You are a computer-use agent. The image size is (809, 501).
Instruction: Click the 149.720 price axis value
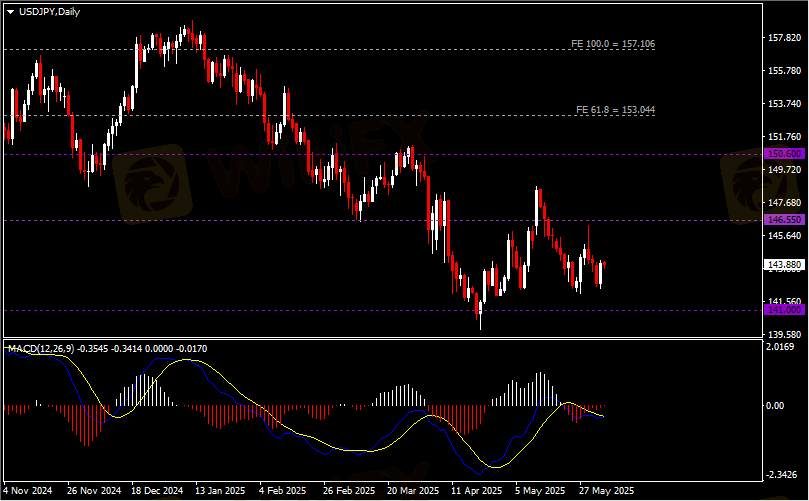click(785, 170)
